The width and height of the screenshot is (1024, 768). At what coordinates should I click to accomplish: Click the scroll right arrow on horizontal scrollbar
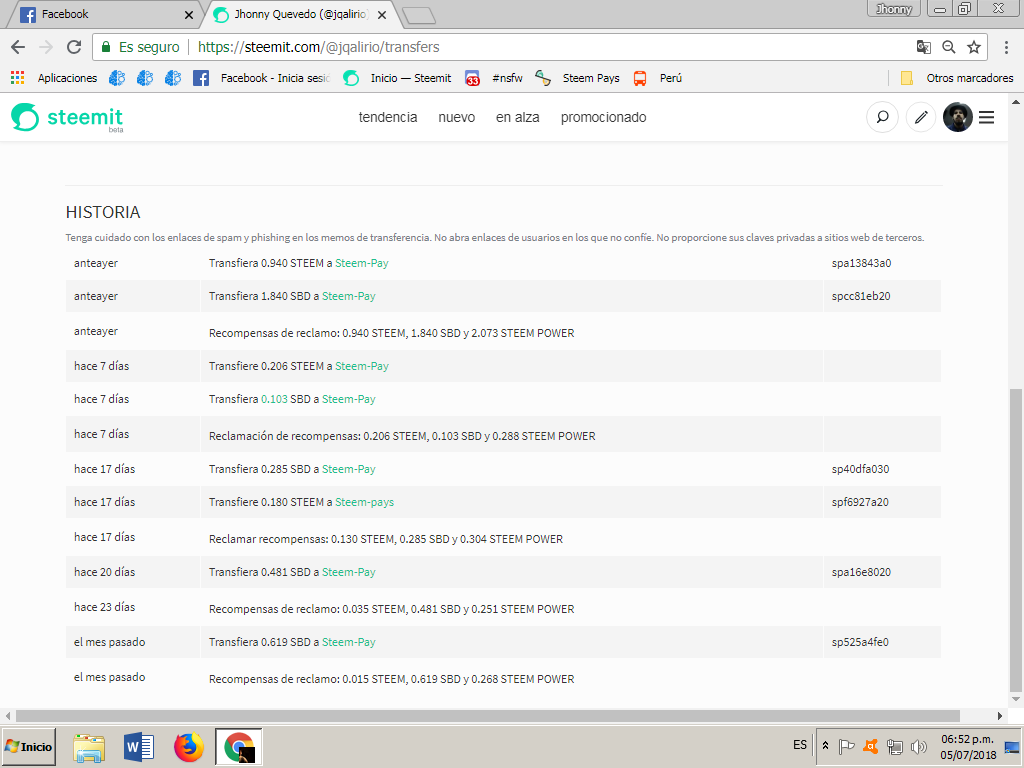coord(999,716)
